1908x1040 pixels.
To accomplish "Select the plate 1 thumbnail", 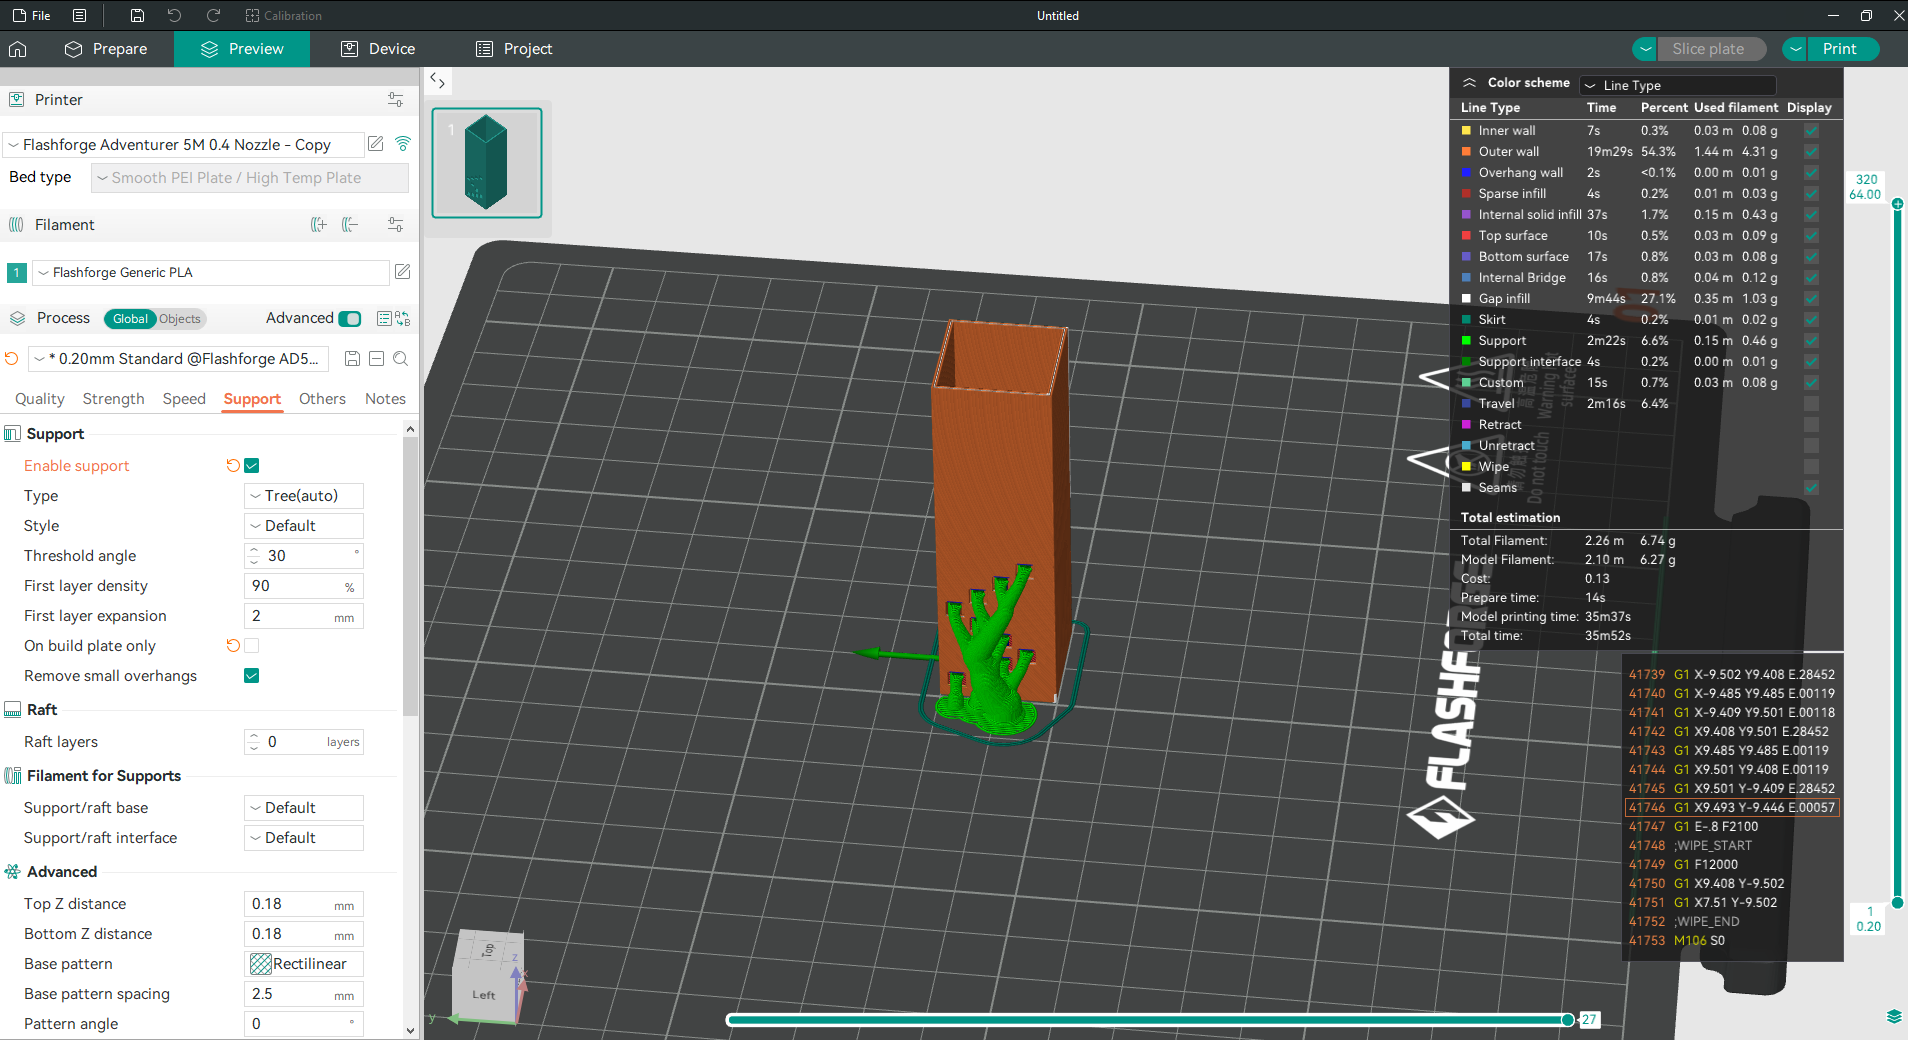I will click(487, 163).
